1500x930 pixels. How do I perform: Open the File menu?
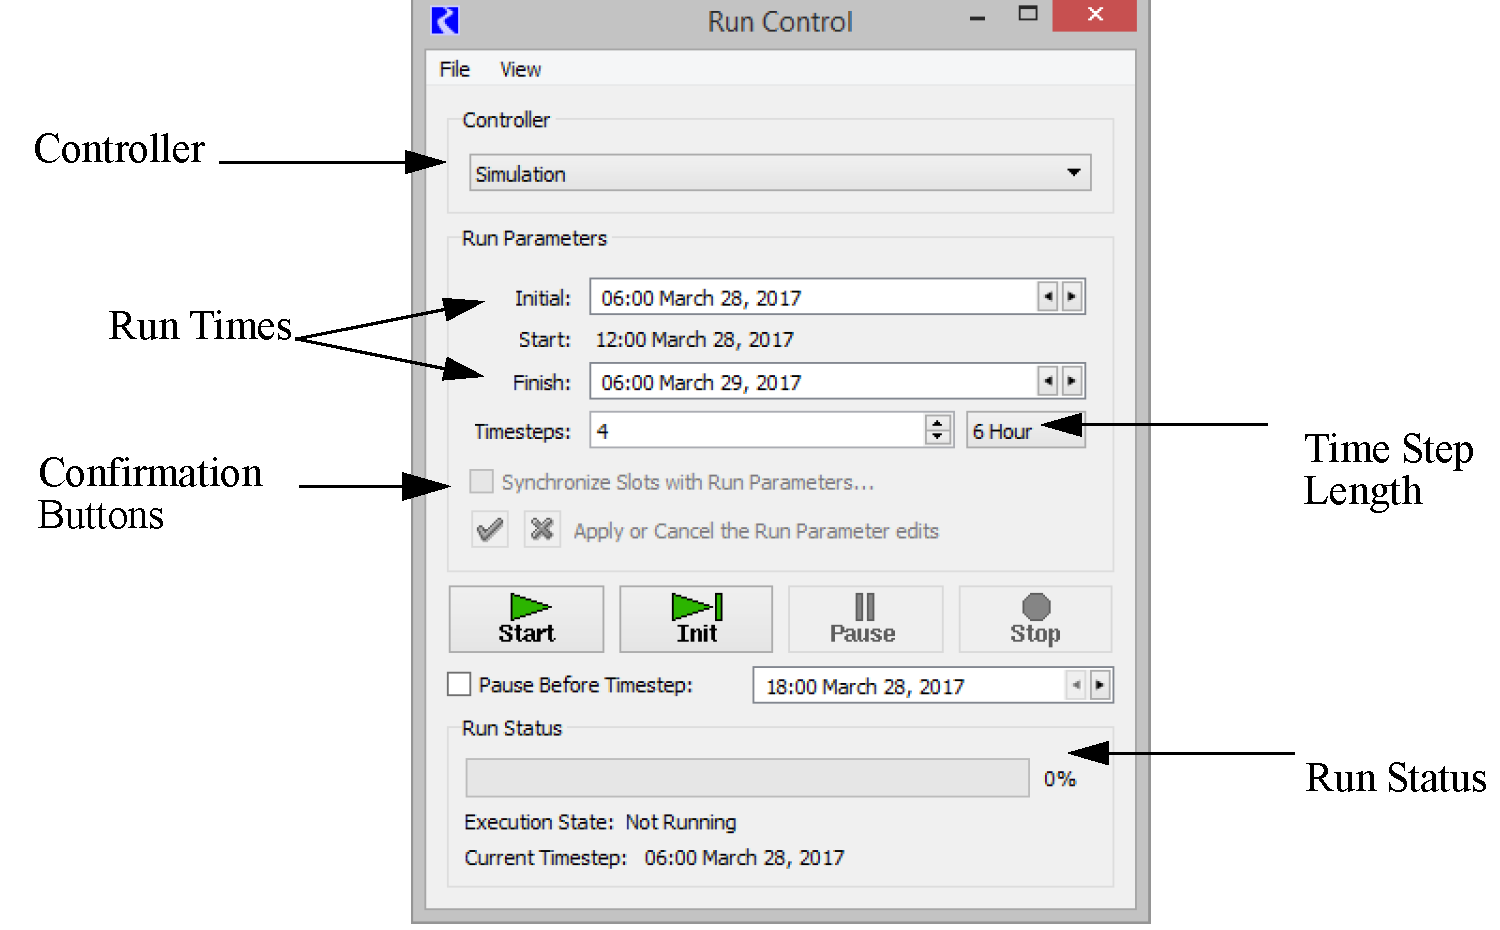[x=454, y=69]
